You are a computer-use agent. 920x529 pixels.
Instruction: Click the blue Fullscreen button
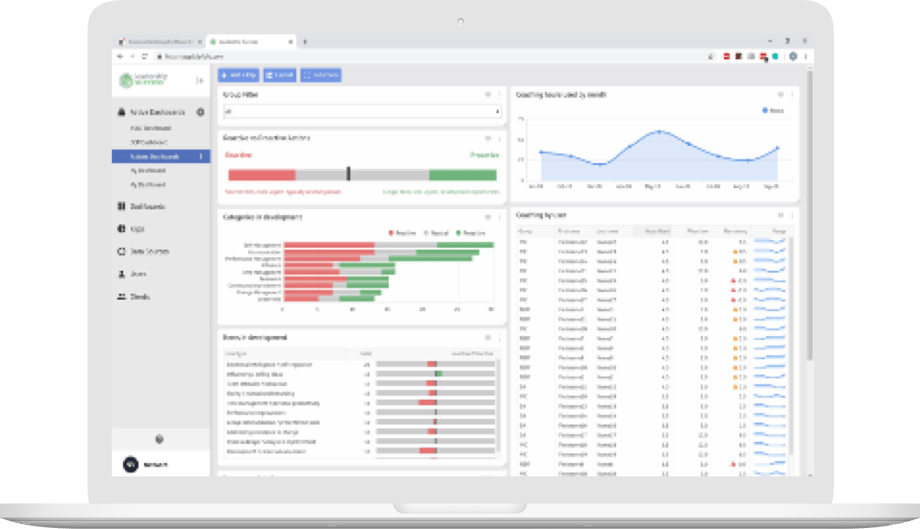pos(320,75)
